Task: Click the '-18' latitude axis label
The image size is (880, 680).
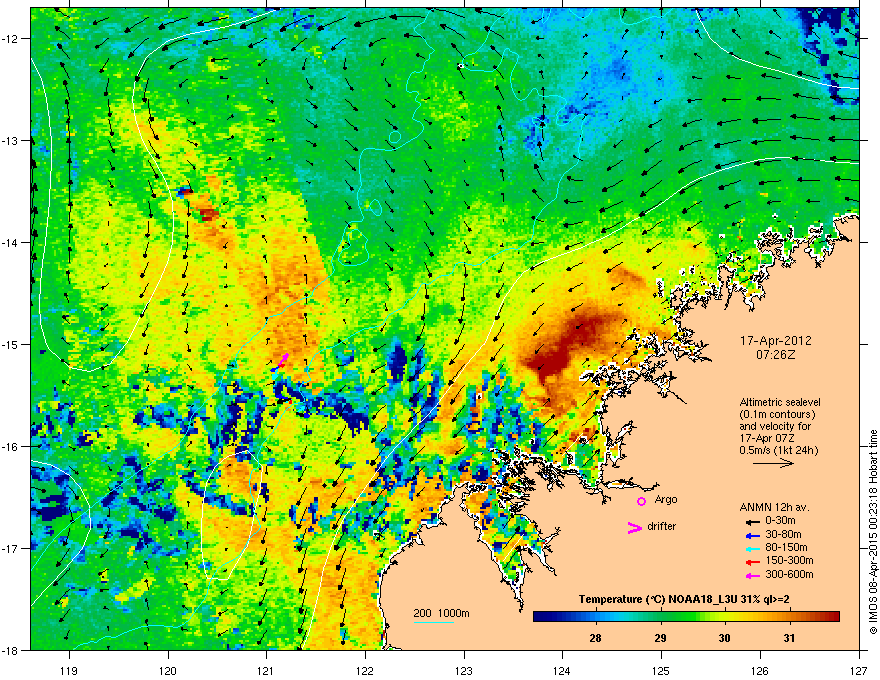Action: 10,650
